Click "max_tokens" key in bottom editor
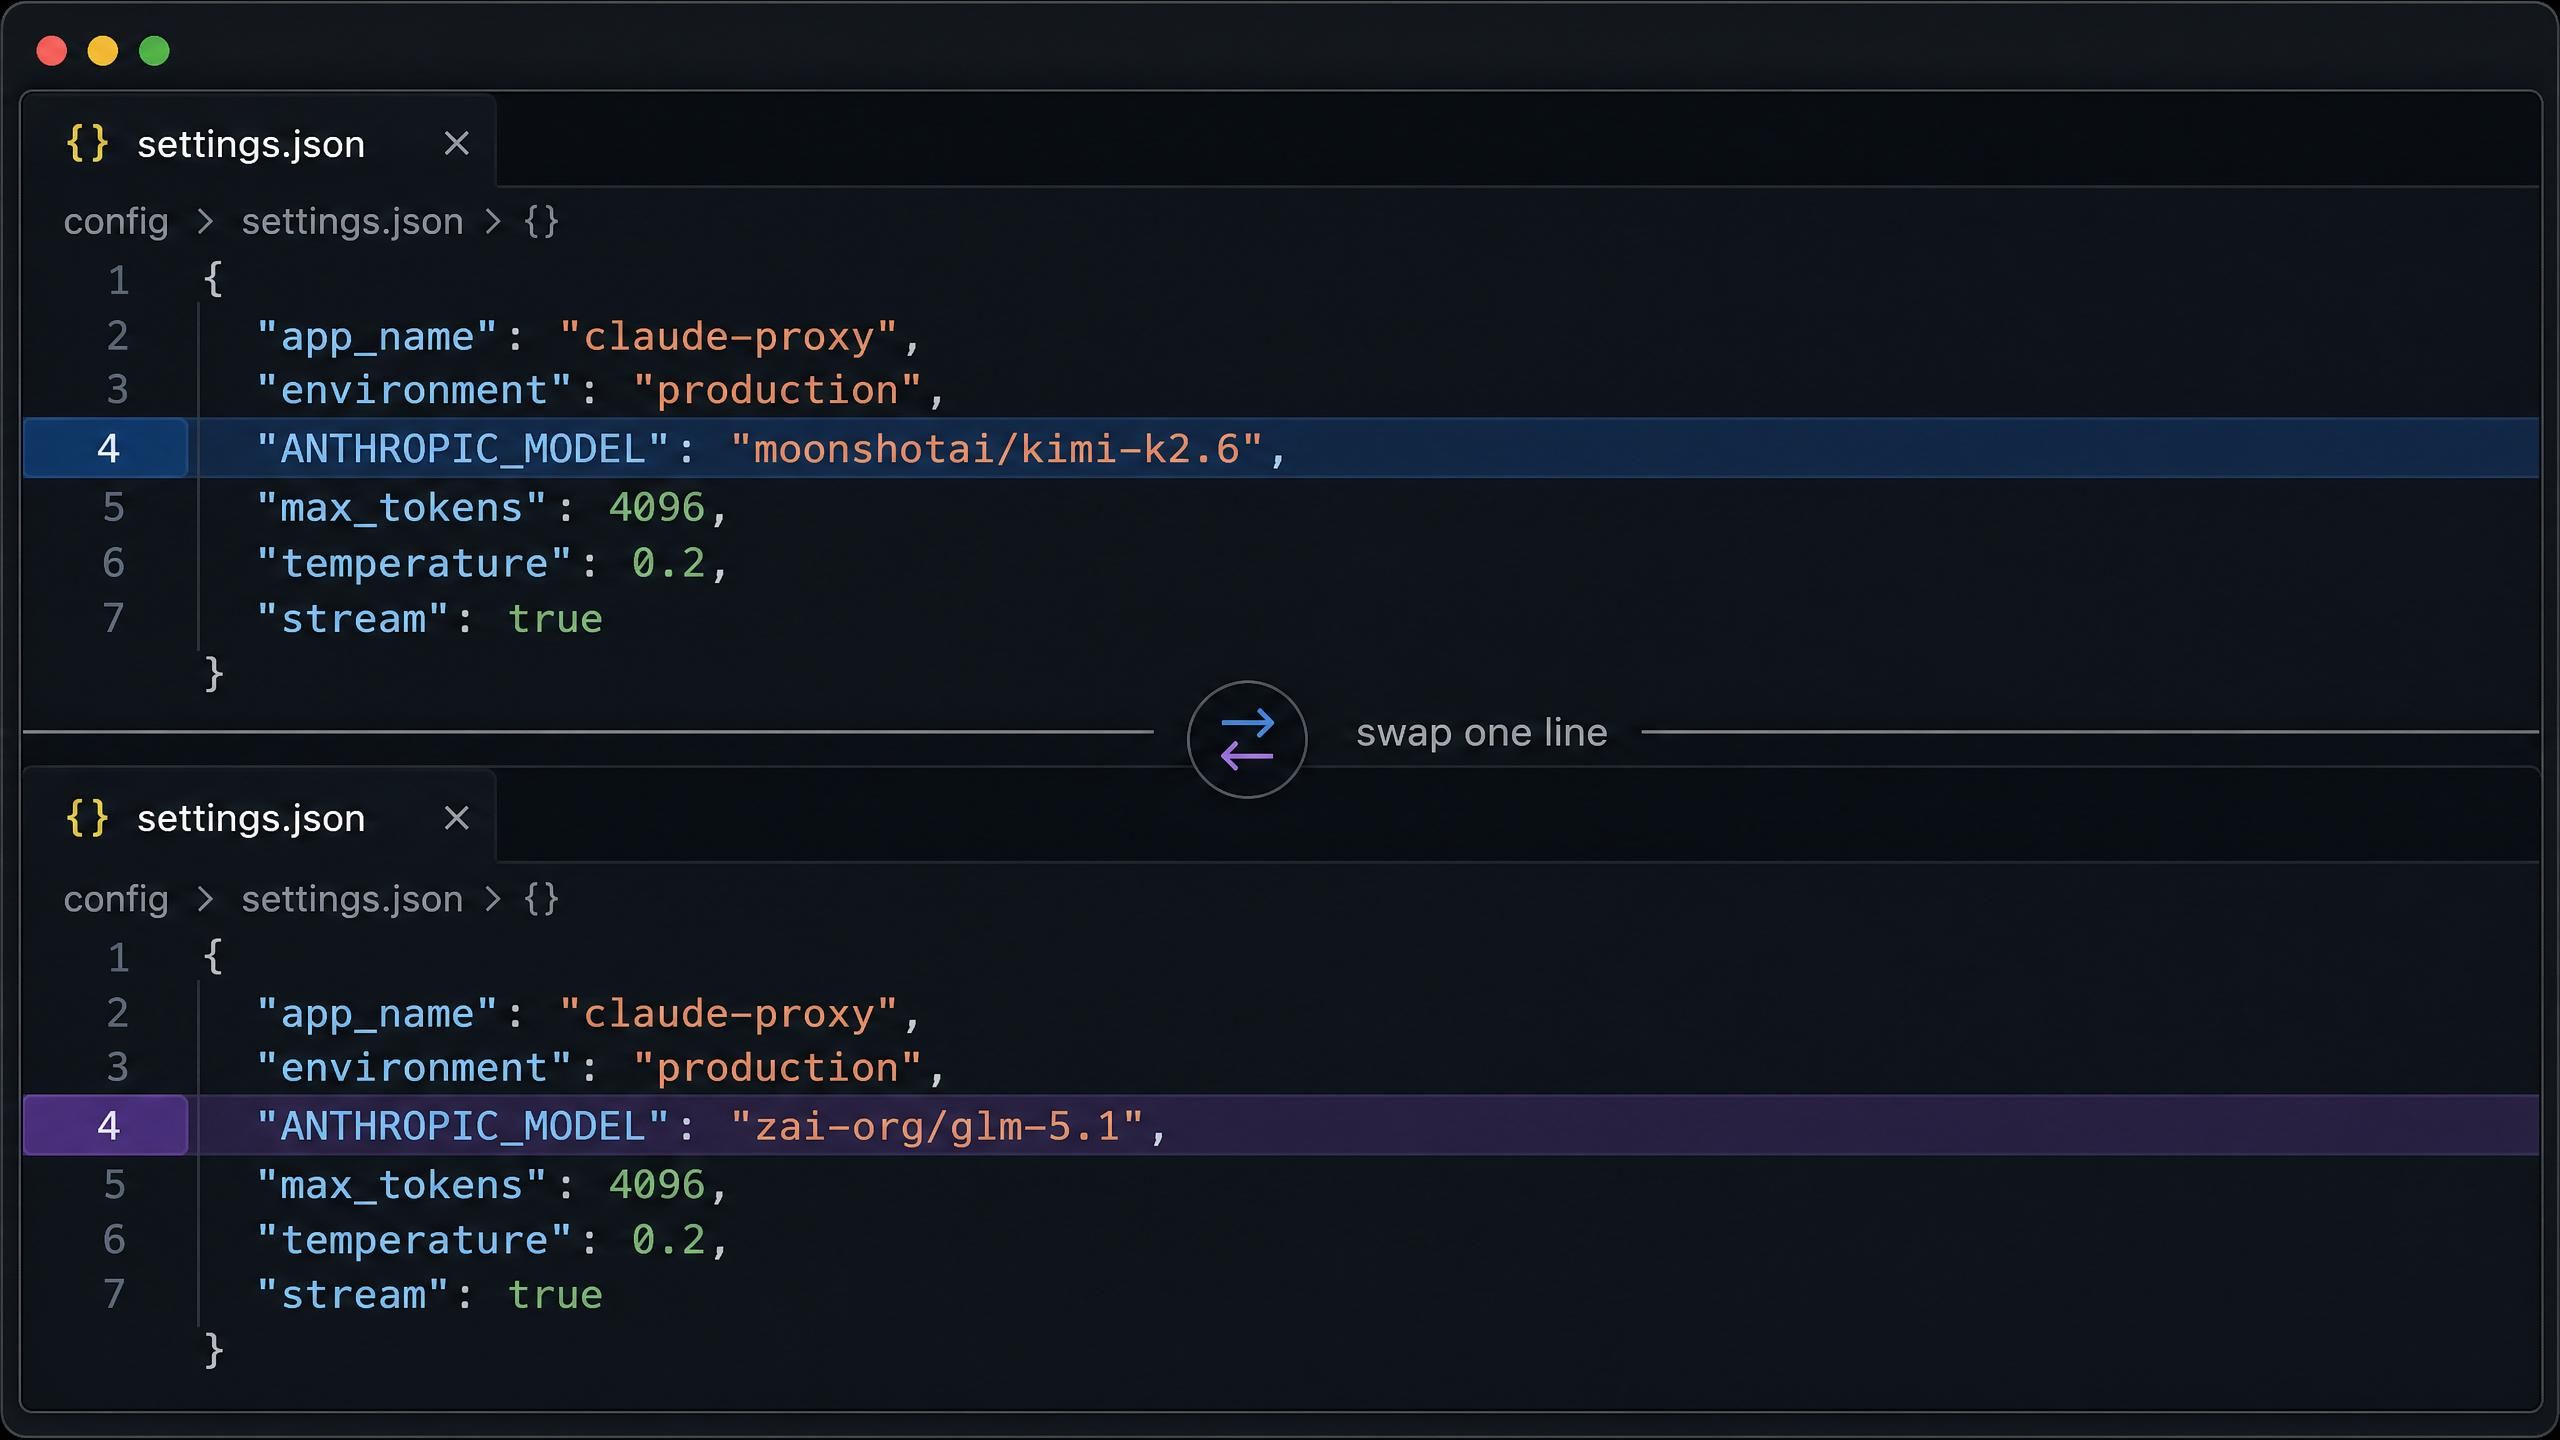The image size is (2560, 1440). click(x=401, y=1185)
